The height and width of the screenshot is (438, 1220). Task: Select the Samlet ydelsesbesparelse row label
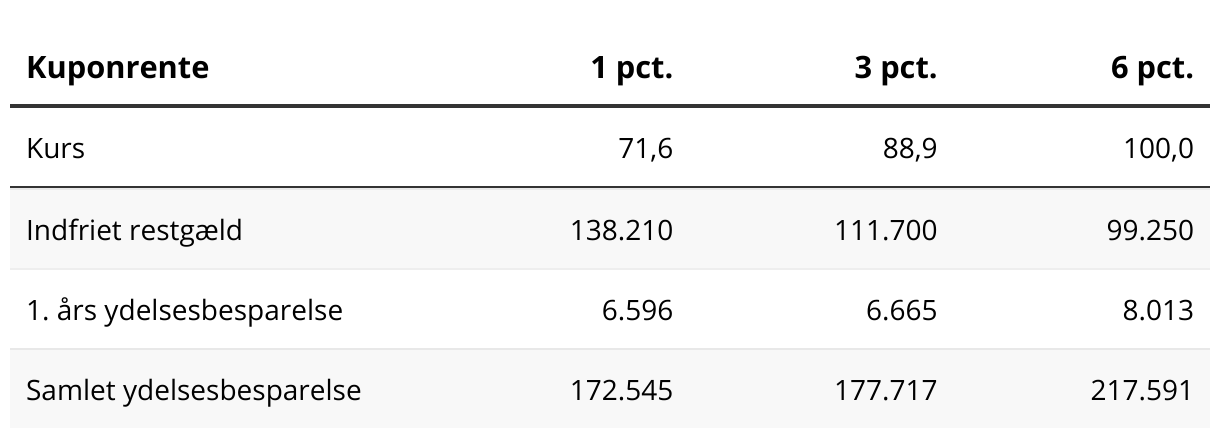[194, 389]
